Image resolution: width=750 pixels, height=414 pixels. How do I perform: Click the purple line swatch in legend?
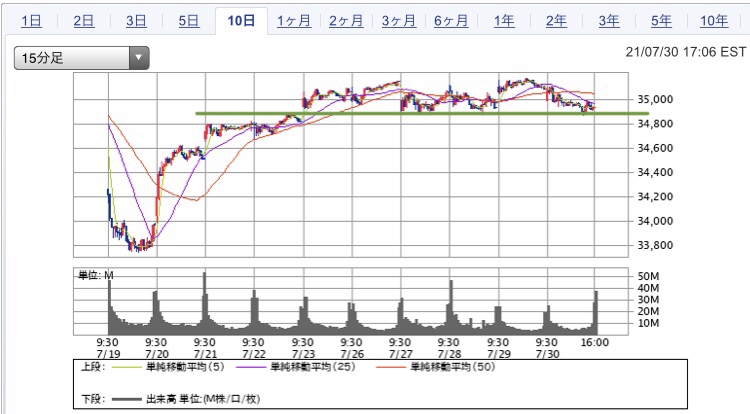[251, 368]
